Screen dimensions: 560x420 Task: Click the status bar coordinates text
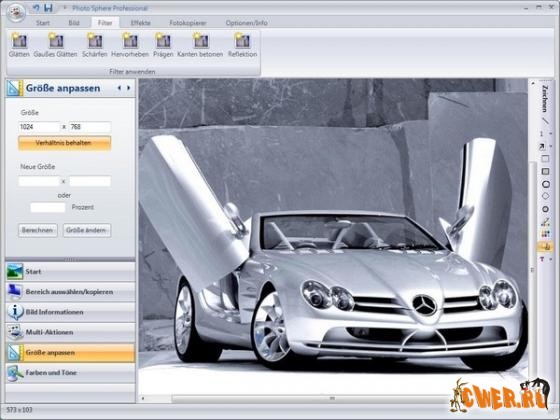coord(19,410)
